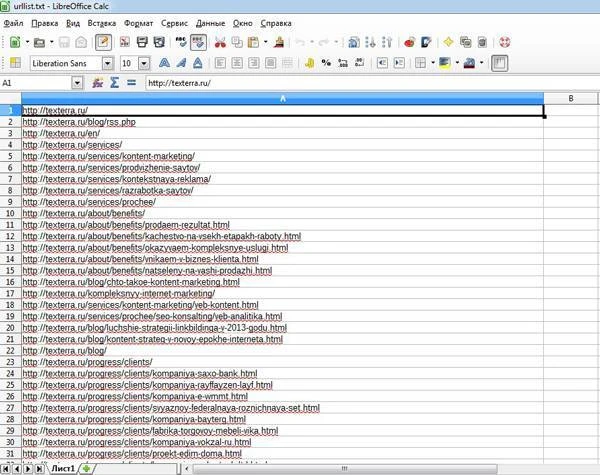Click the Sum sigma button

(x=114, y=83)
